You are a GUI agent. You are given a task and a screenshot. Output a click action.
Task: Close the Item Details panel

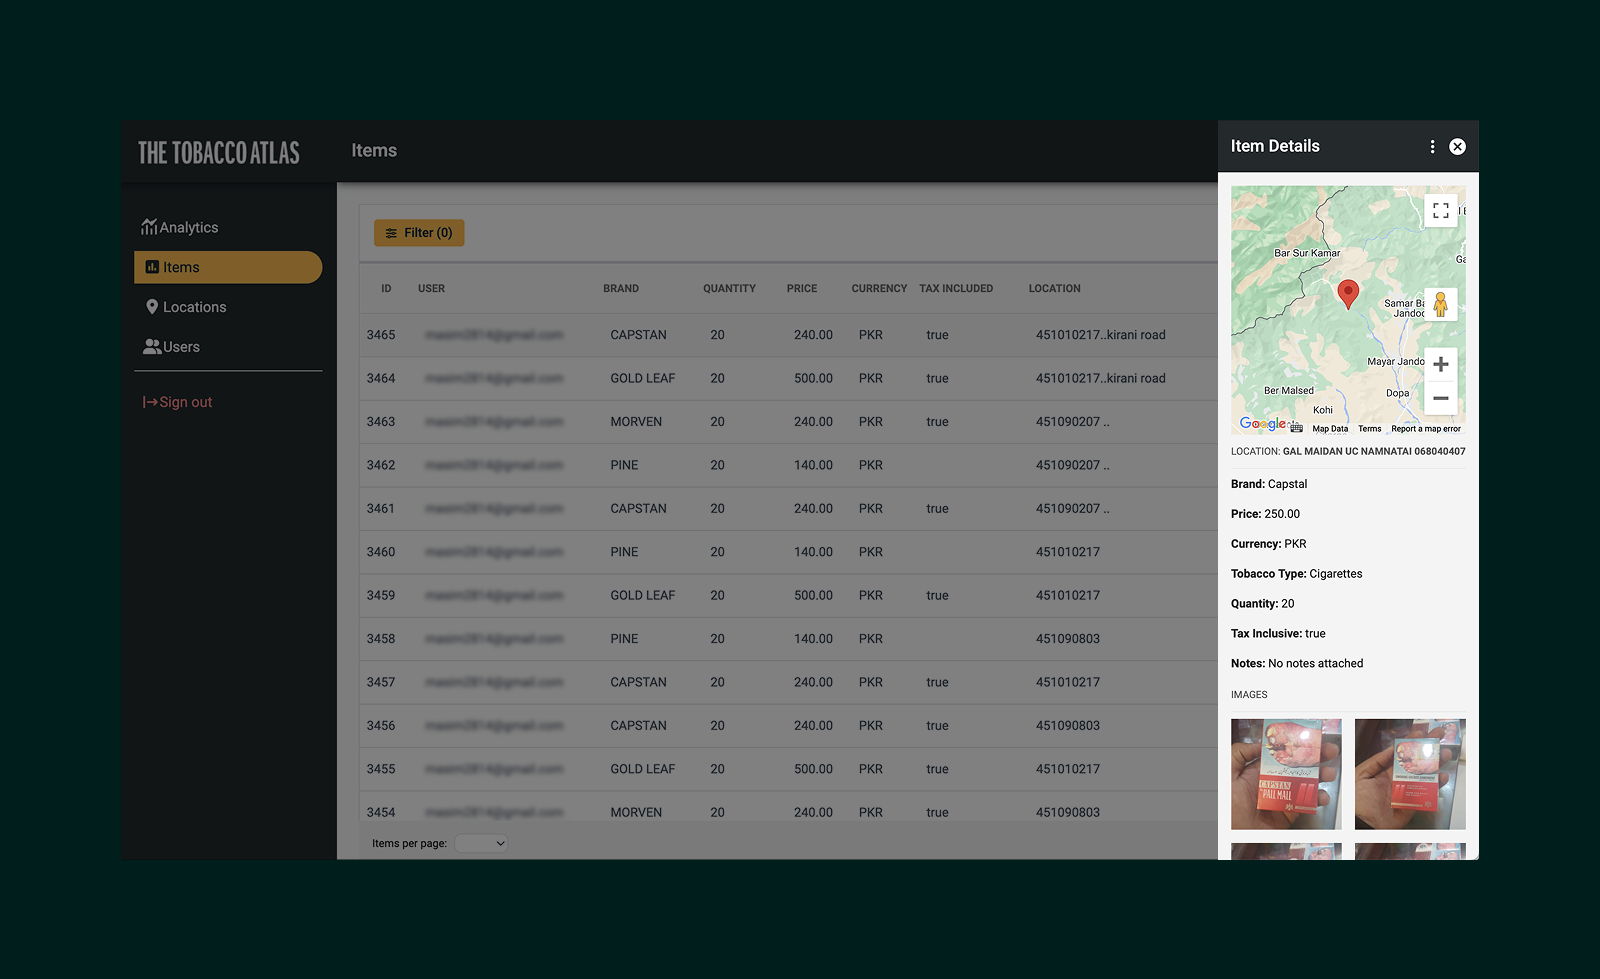point(1457,146)
